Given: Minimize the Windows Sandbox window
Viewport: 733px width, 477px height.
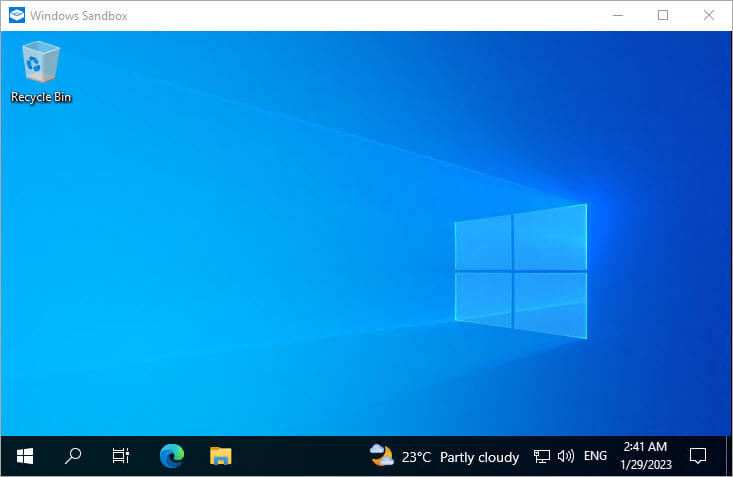Looking at the screenshot, I should point(618,15).
